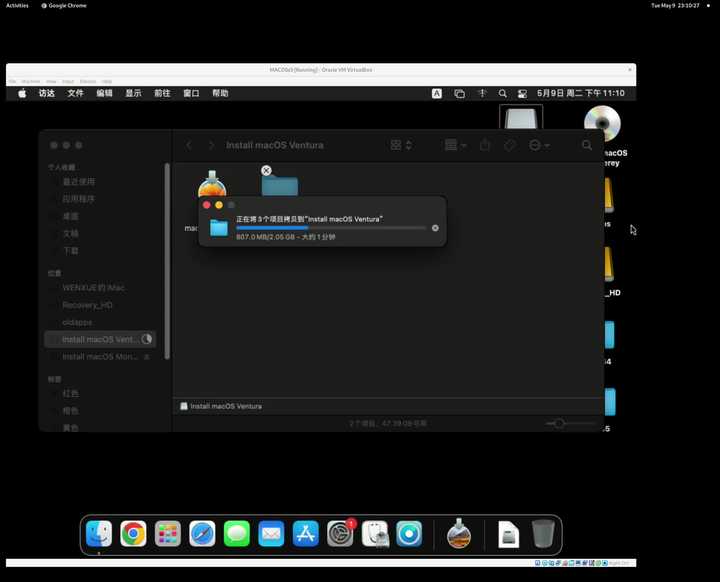720x582 pixels.
Task: Go forward in Finder window
Action: click(x=211, y=145)
